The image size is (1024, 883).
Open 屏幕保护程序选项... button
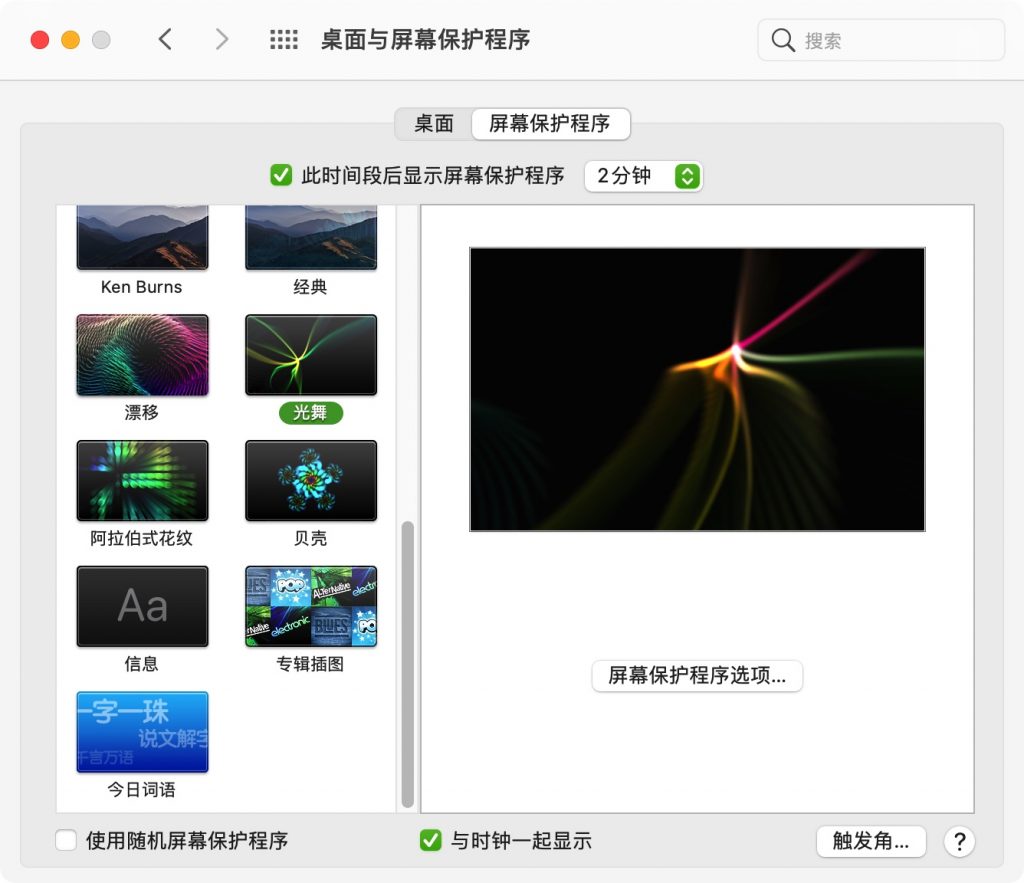pyautogui.click(x=697, y=675)
